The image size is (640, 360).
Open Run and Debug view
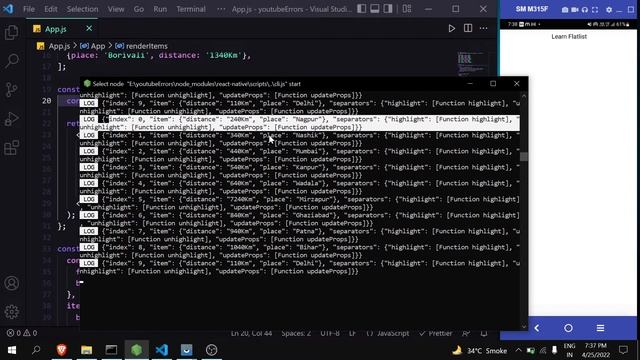coord(11,118)
